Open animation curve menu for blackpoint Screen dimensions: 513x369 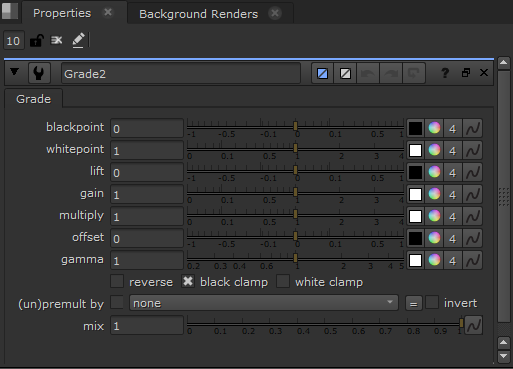point(473,128)
